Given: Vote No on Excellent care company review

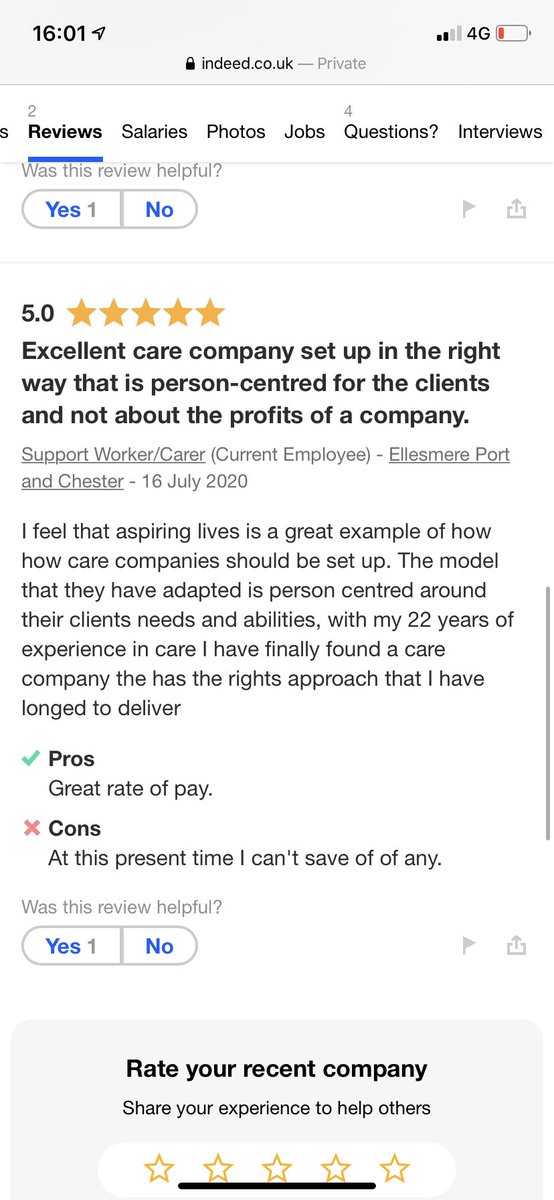Looking at the screenshot, I should pos(159,945).
